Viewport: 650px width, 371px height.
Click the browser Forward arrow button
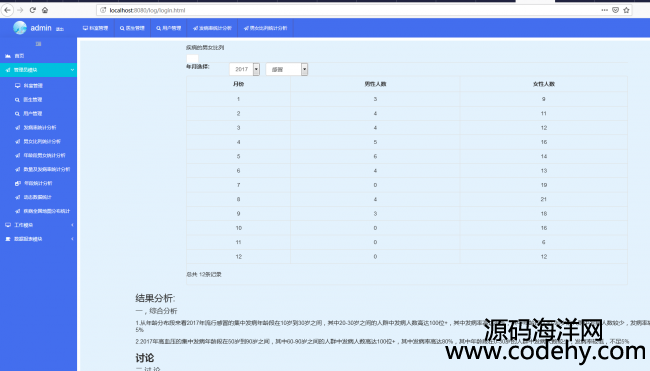pos(20,10)
